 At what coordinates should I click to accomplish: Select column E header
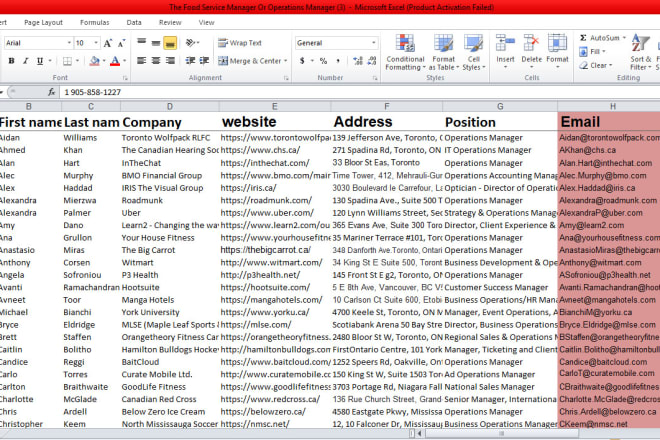274,107
